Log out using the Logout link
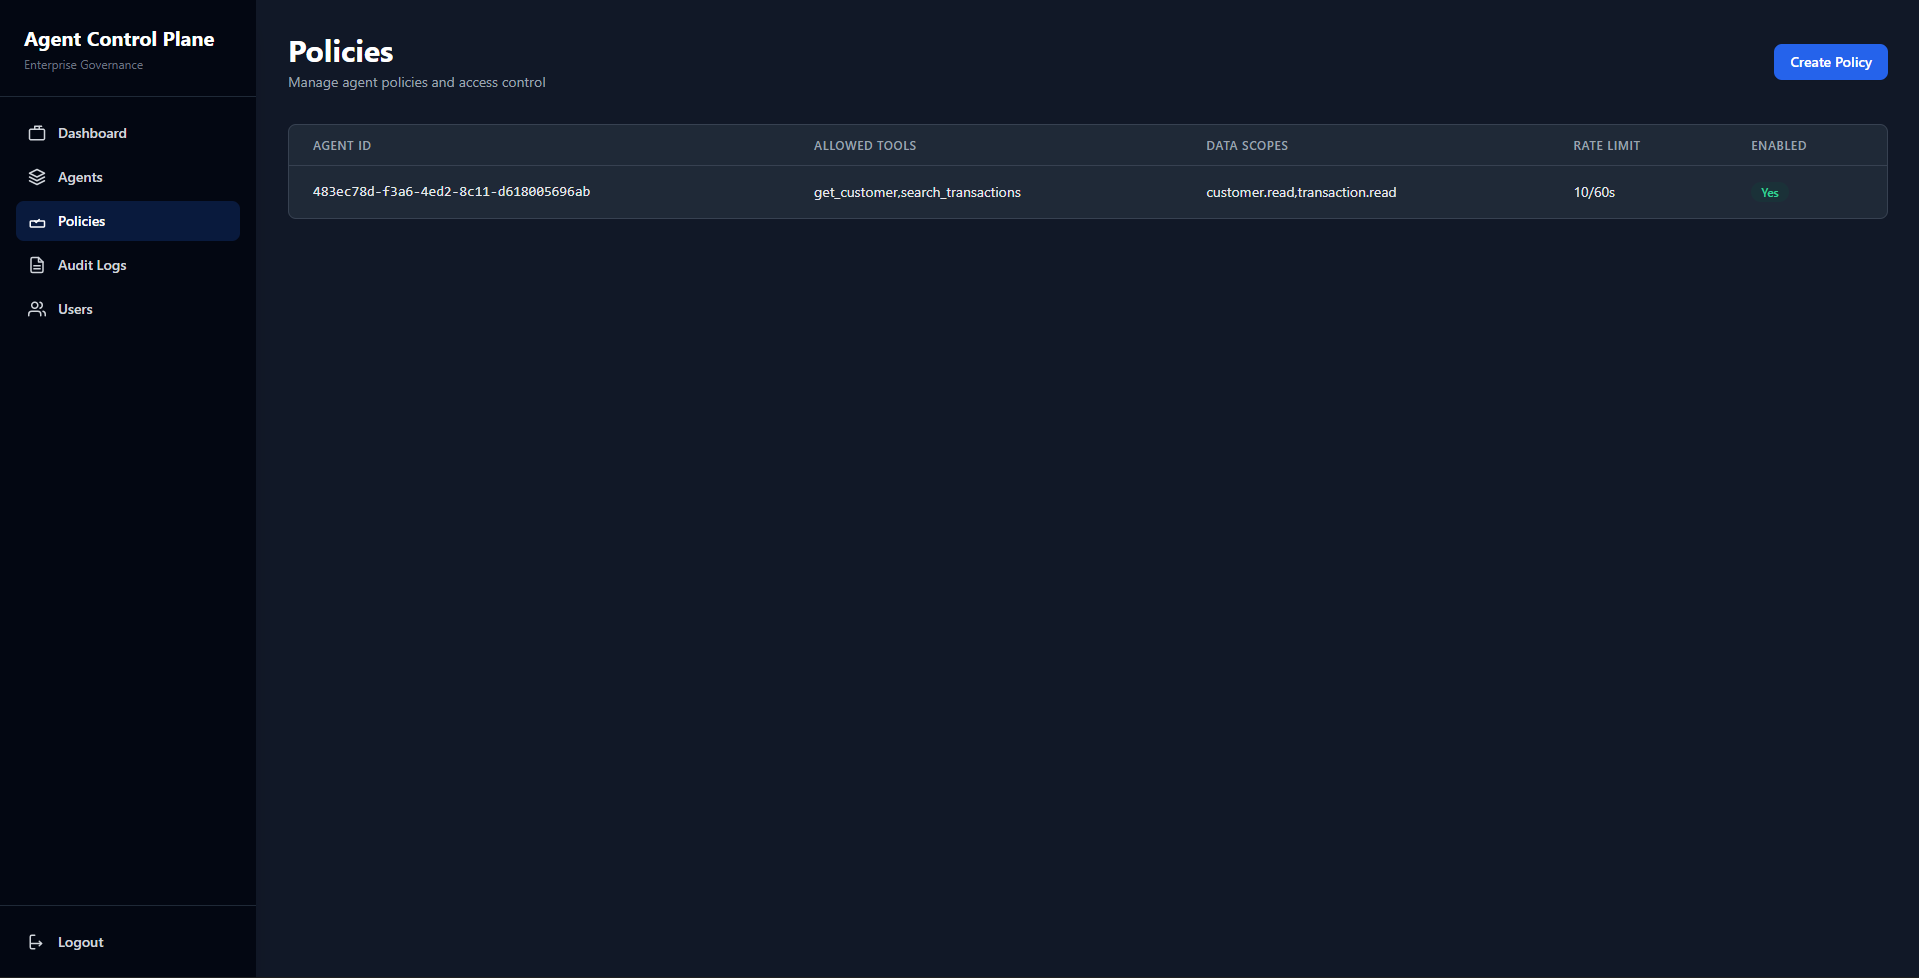 point(128,942)
